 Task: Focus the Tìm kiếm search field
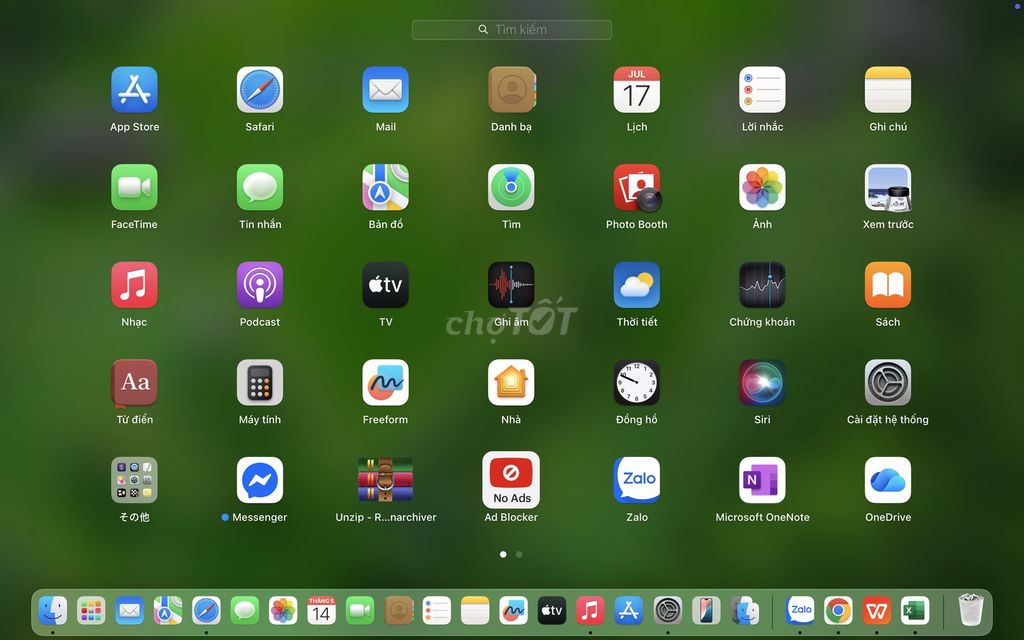click(512, 29)
